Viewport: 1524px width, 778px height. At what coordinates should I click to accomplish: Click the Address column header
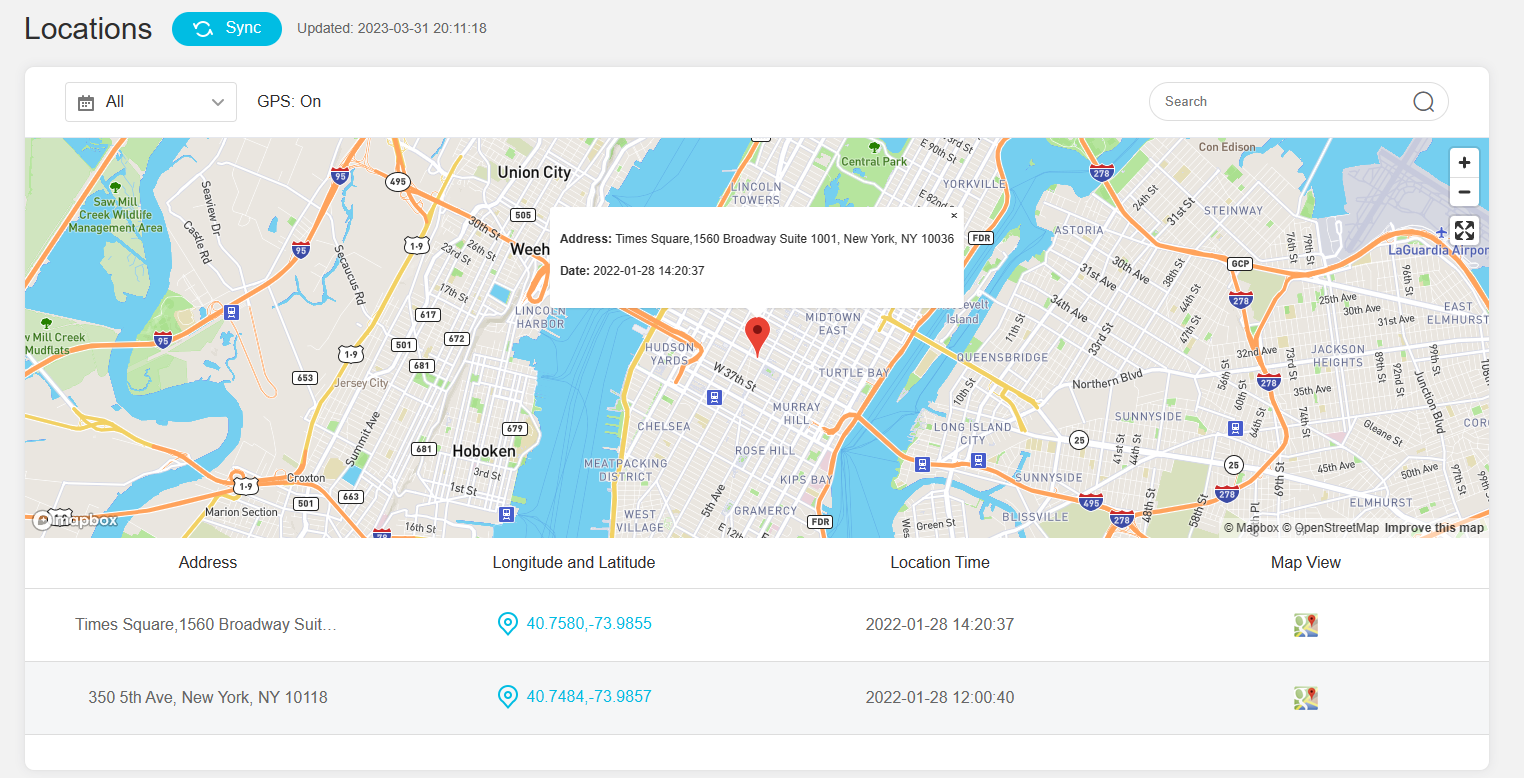click(x=208, y=563)
